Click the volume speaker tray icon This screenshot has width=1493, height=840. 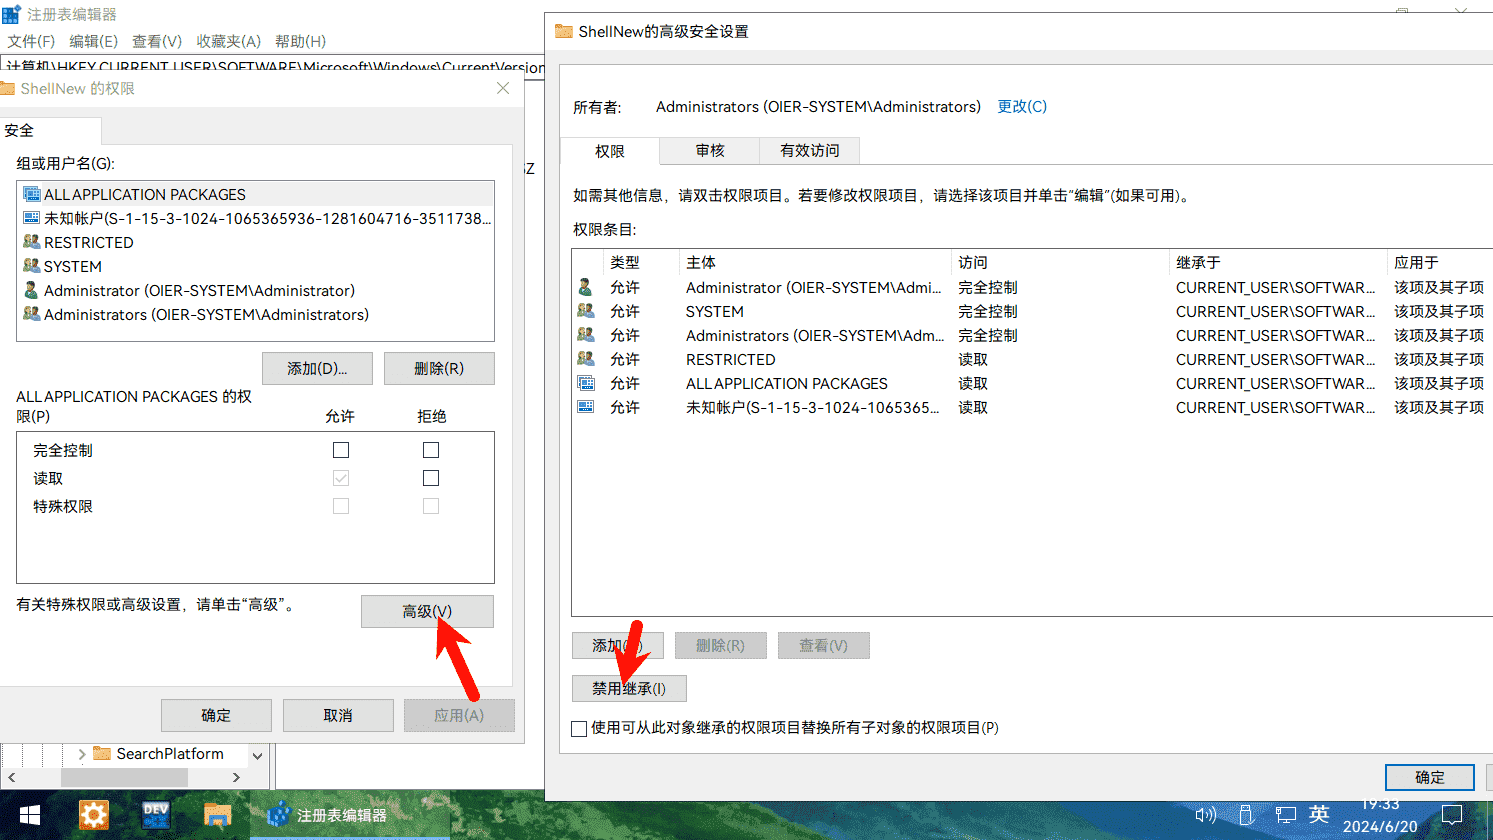[1205, 815]
